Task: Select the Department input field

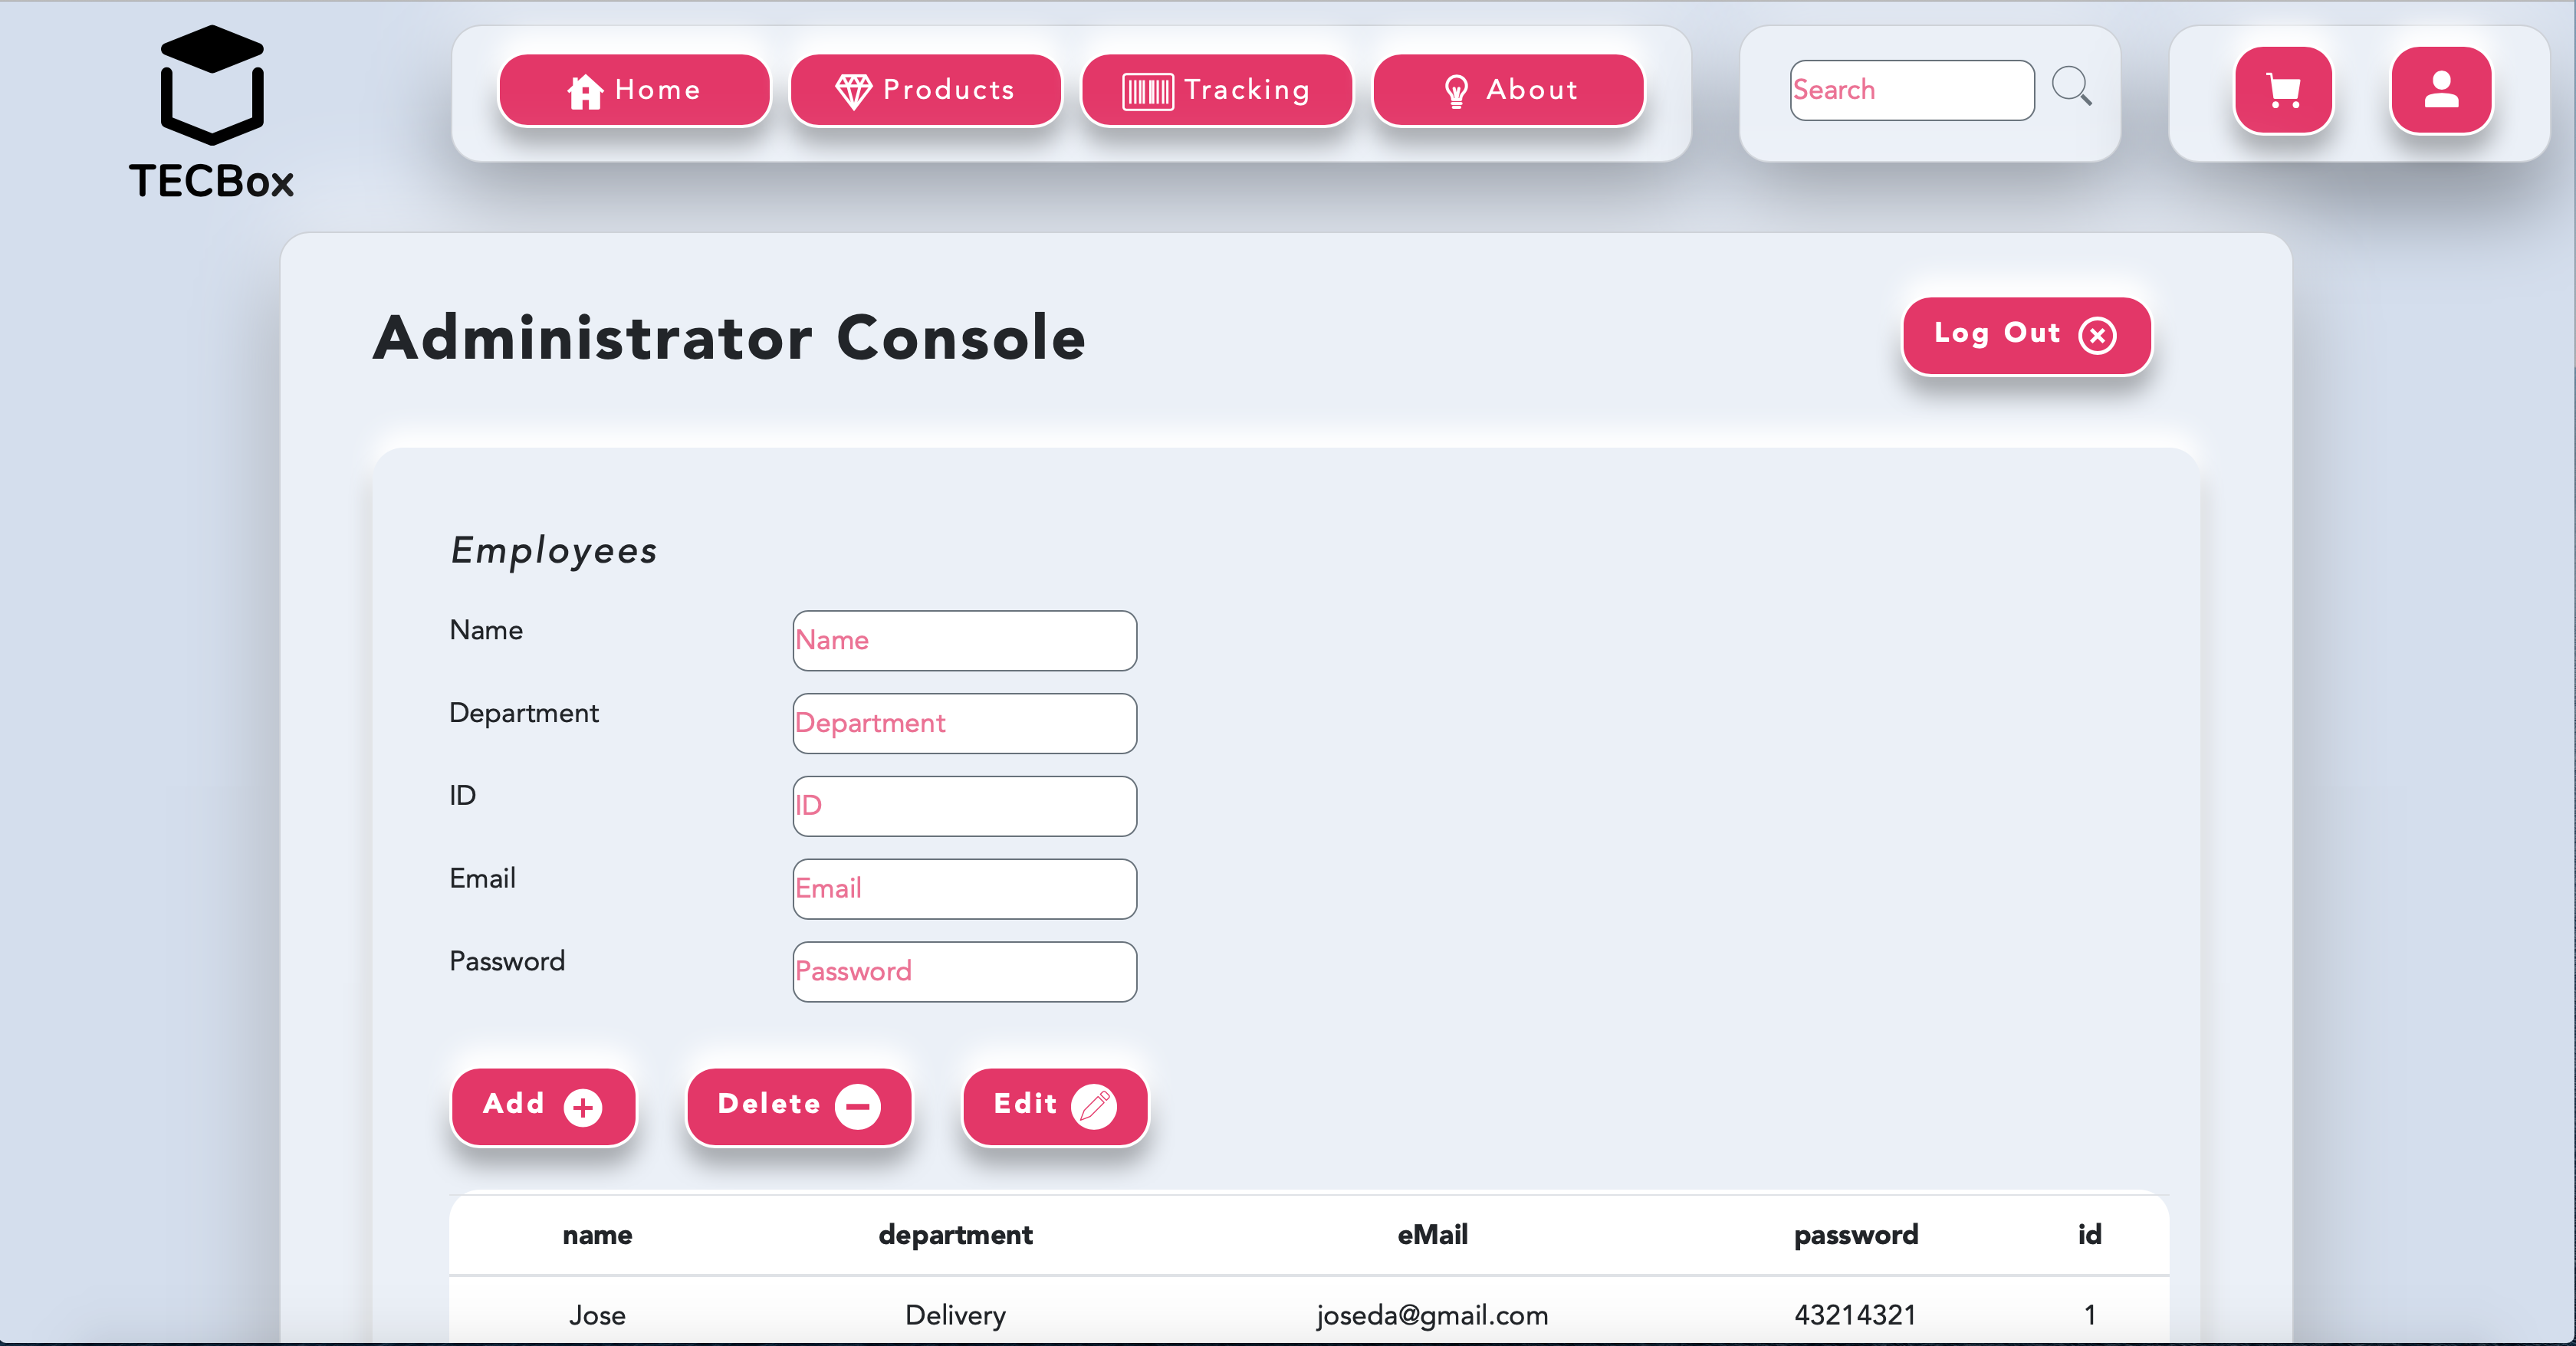Action: [x=964, y=723]
